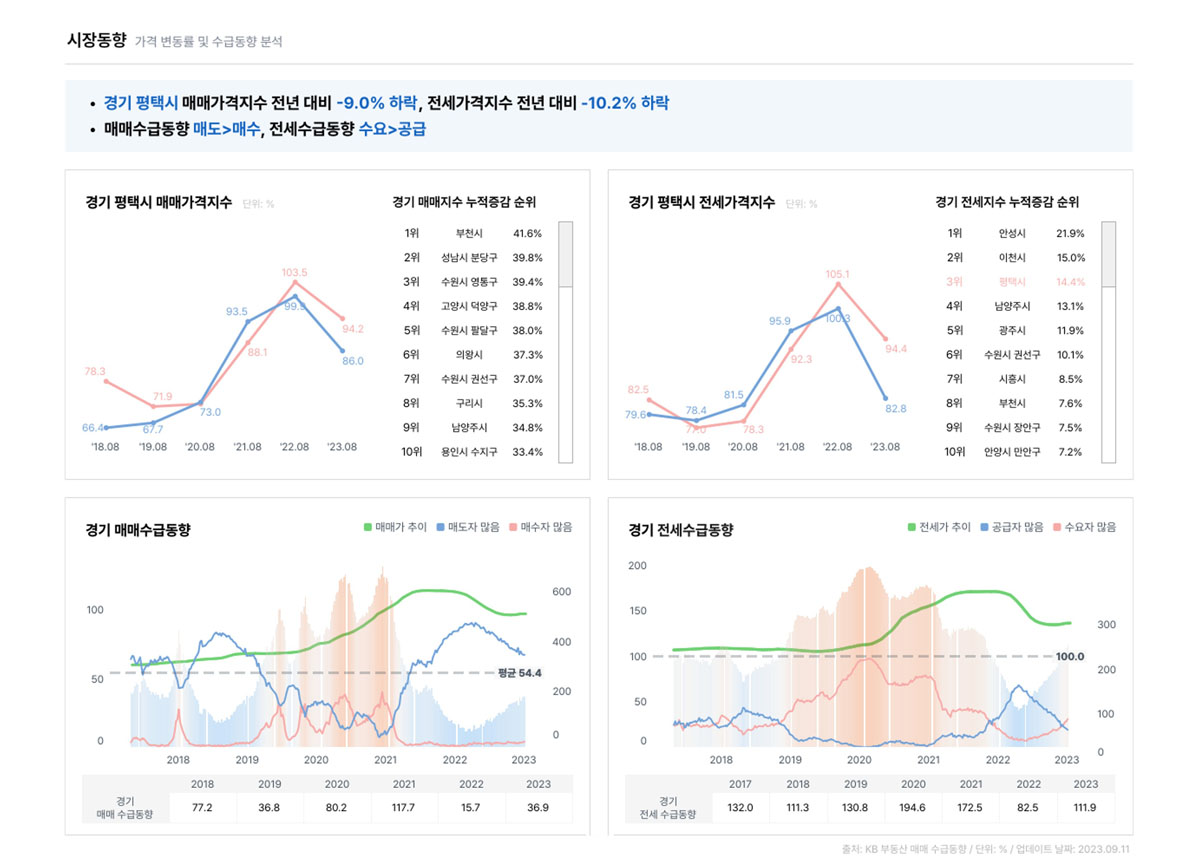Screen dimensions: 1200x858
Task: Click the -10.2% 하락 summary text
Action: pyautogui.click(x=625, y=103)
